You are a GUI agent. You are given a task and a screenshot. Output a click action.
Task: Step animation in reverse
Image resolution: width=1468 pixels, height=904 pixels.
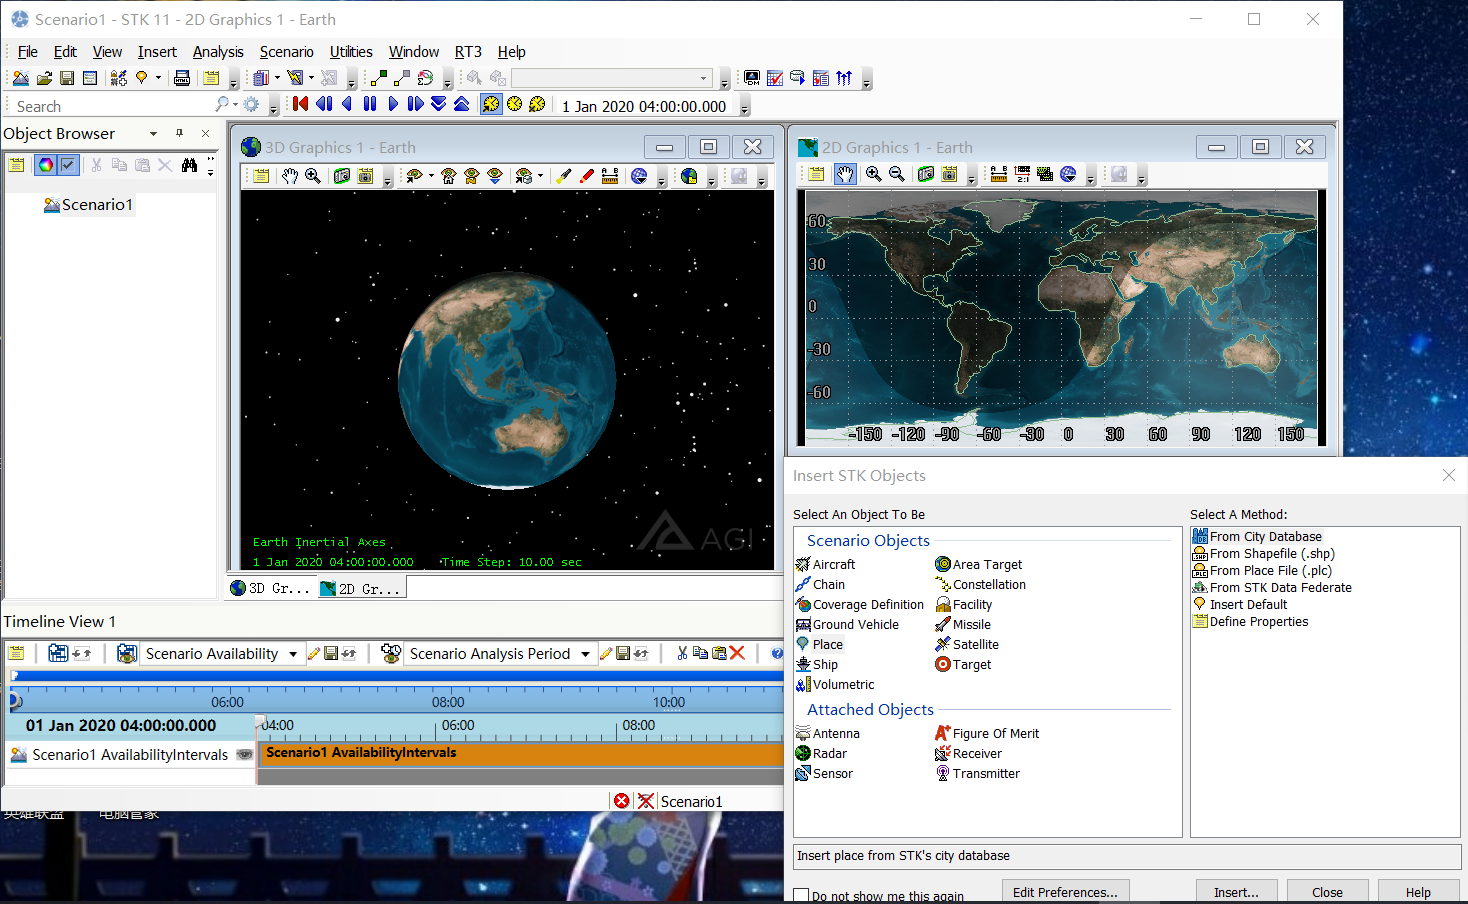coord(324,104)
